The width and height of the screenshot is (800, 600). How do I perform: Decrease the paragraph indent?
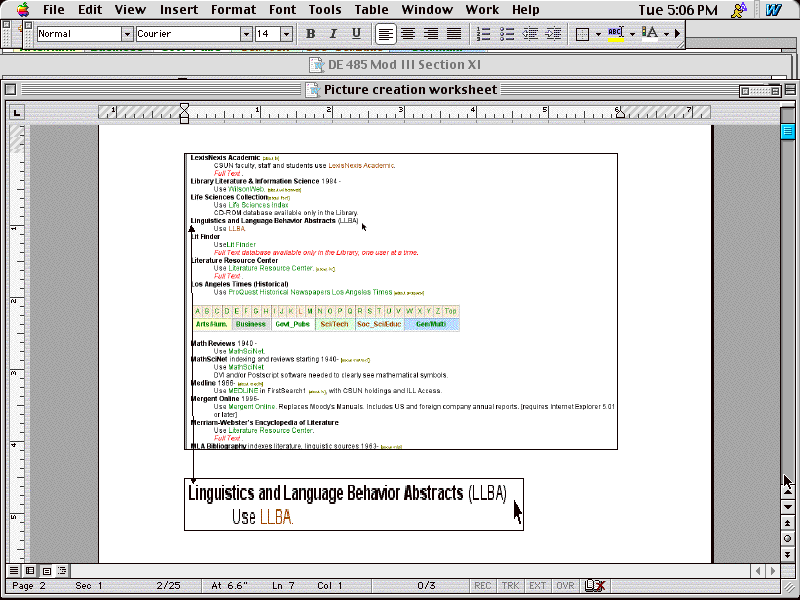[530, 34]
